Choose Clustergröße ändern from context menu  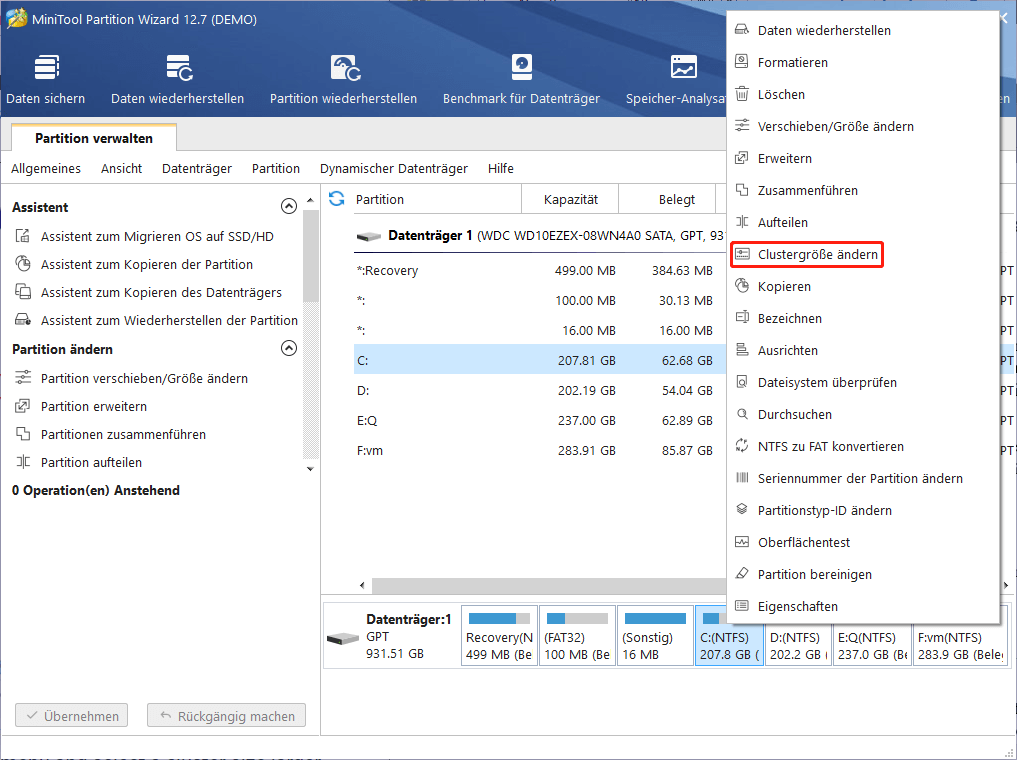pyautogui.click(x=806, y=254)
